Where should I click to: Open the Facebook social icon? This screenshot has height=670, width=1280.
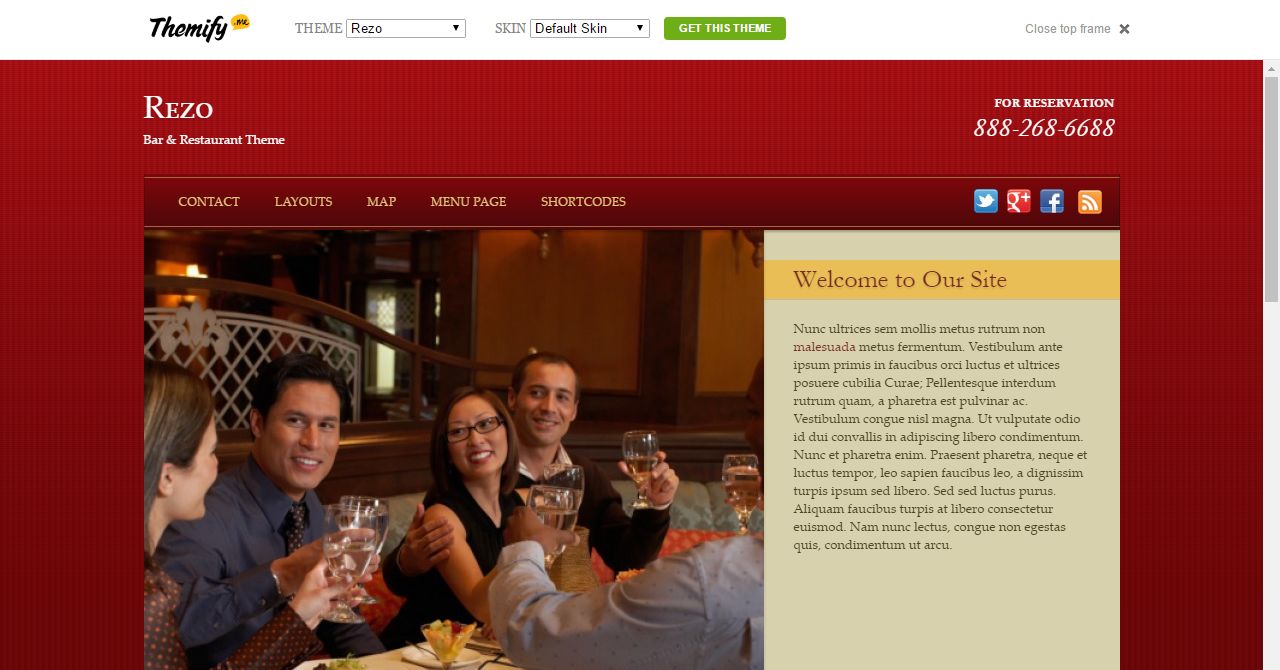pyautogui.click(x=1052, y=201)
